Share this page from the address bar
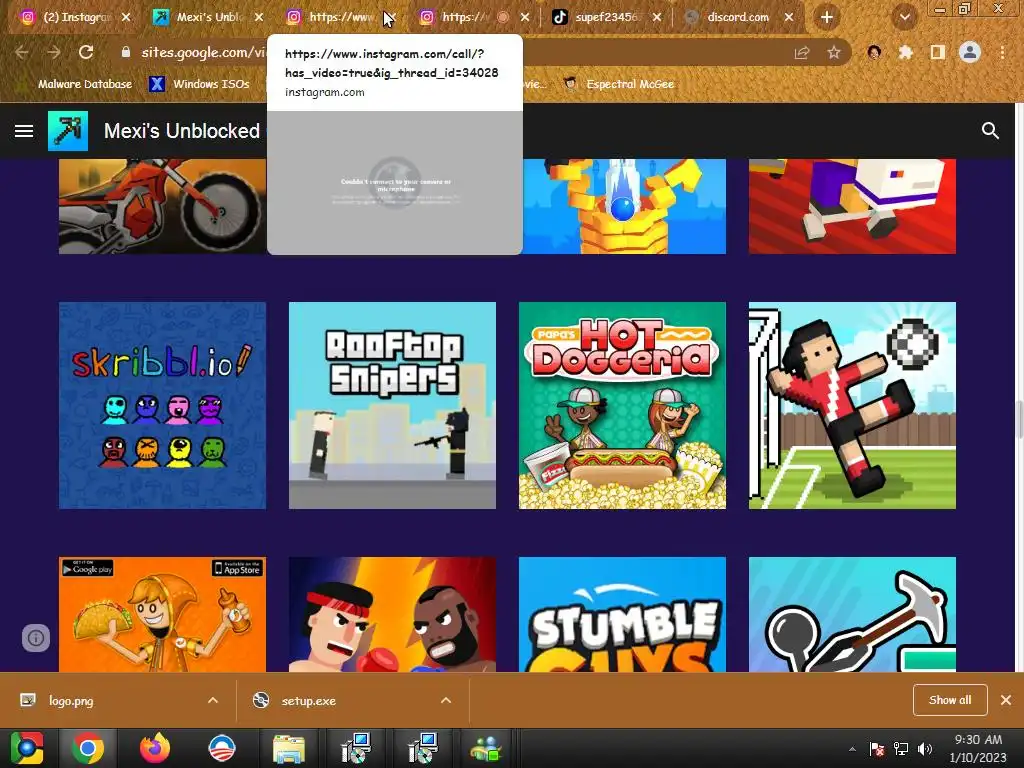Viewport: 1024px width, 768px height. pyautogui.click(x=802, y=52)
